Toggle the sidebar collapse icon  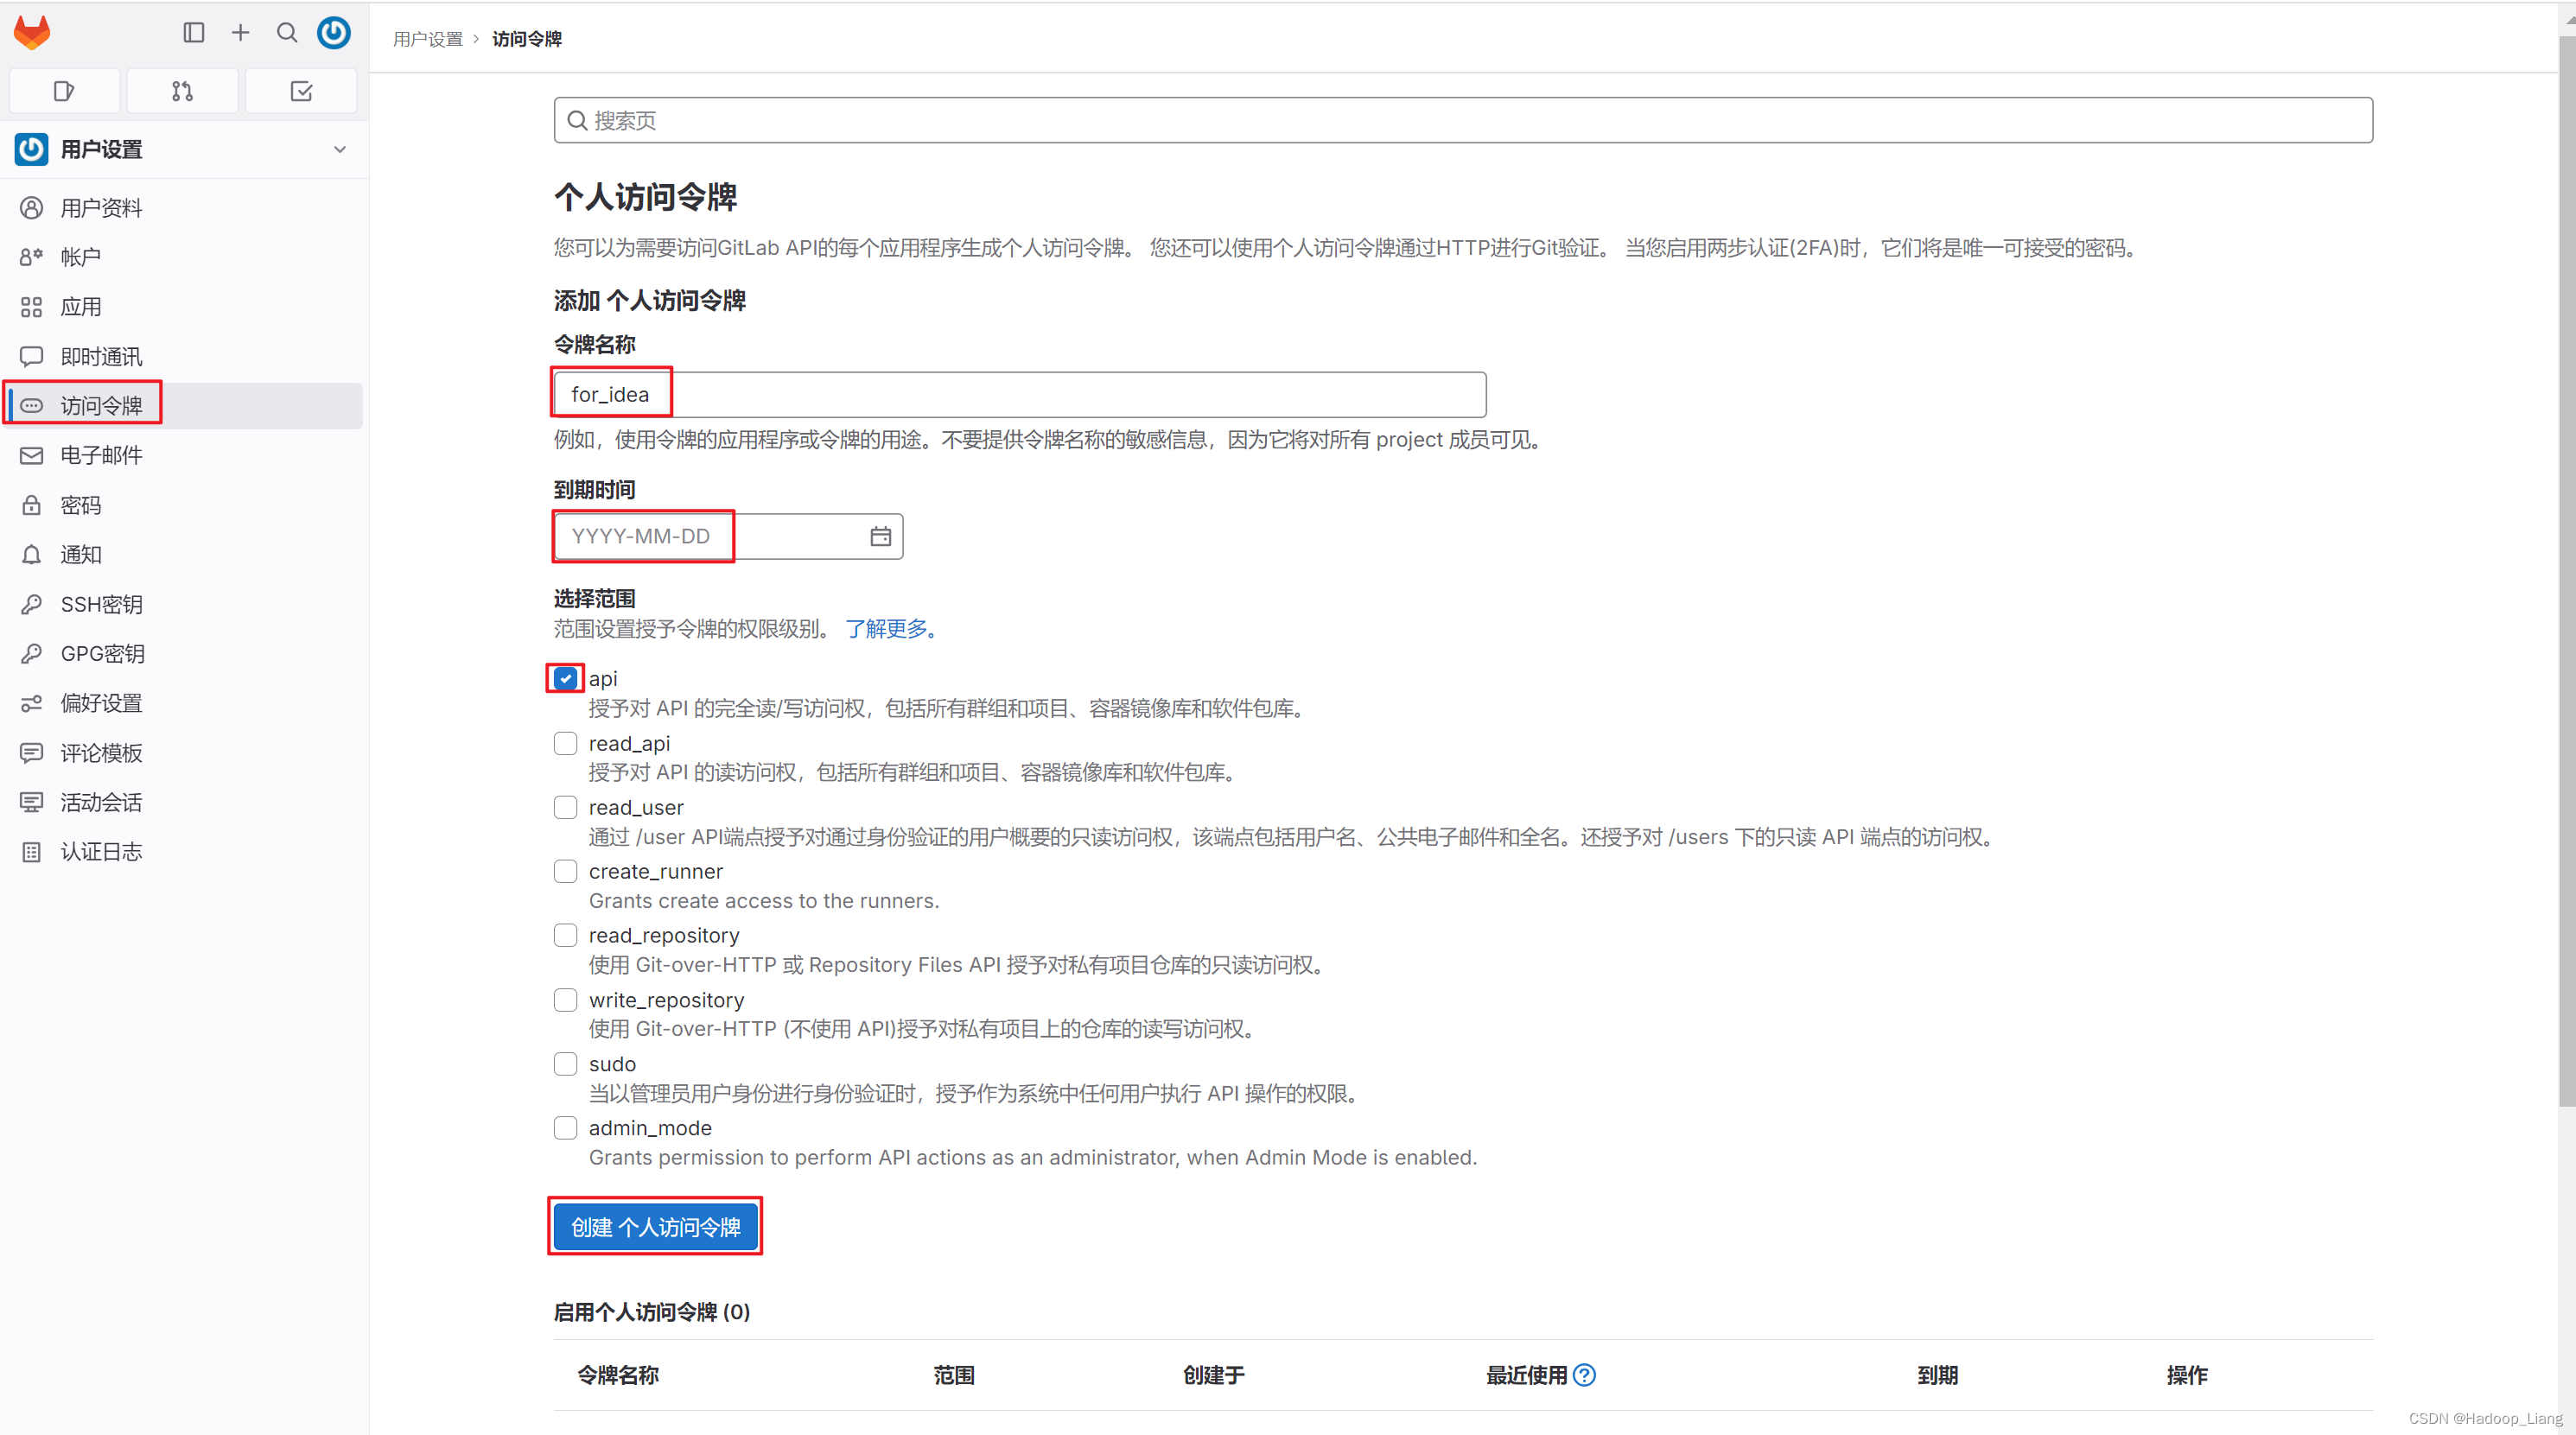tap(194, 33)
